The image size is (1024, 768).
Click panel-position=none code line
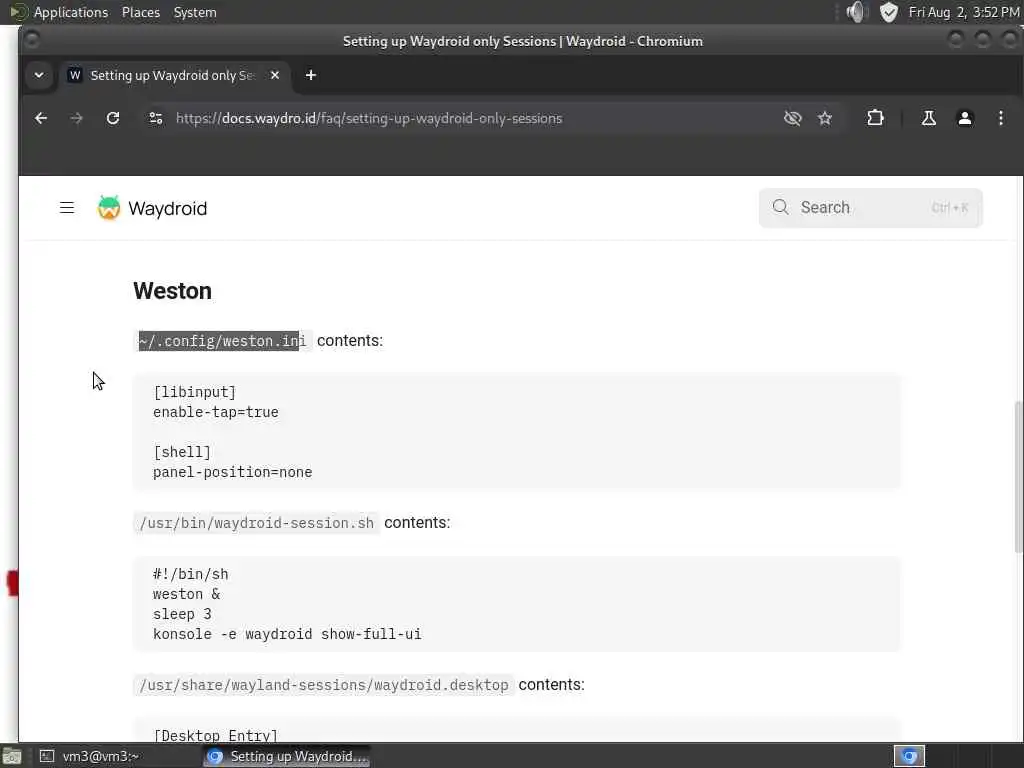point(232,472)
